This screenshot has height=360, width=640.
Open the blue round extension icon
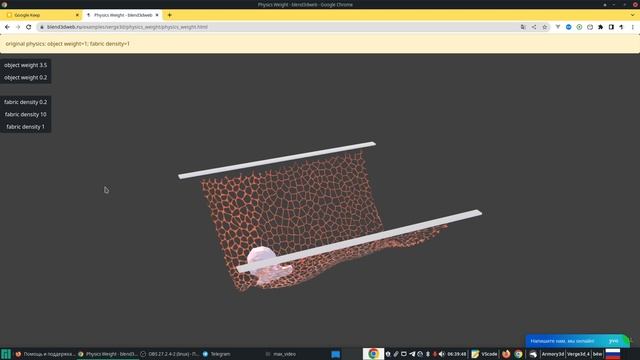(569, 27)
